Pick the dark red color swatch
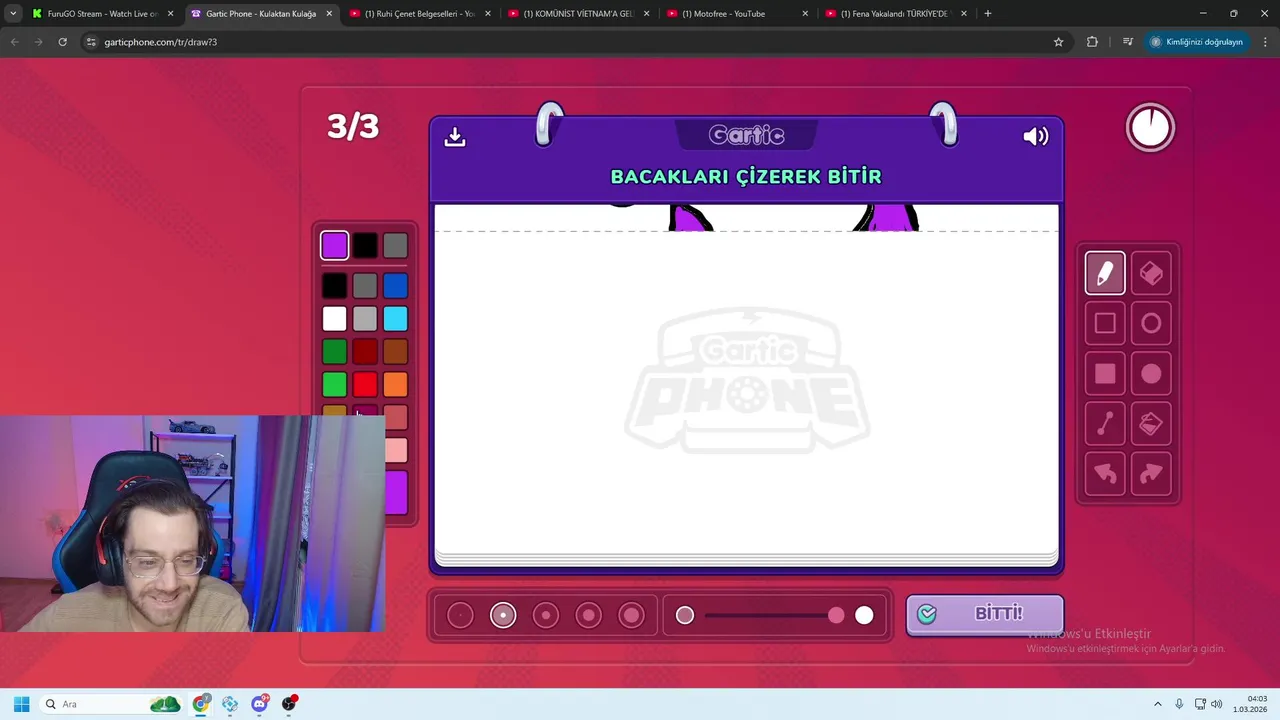The width and height of the screenshot is (1280, 720). [x=365, y=352]
